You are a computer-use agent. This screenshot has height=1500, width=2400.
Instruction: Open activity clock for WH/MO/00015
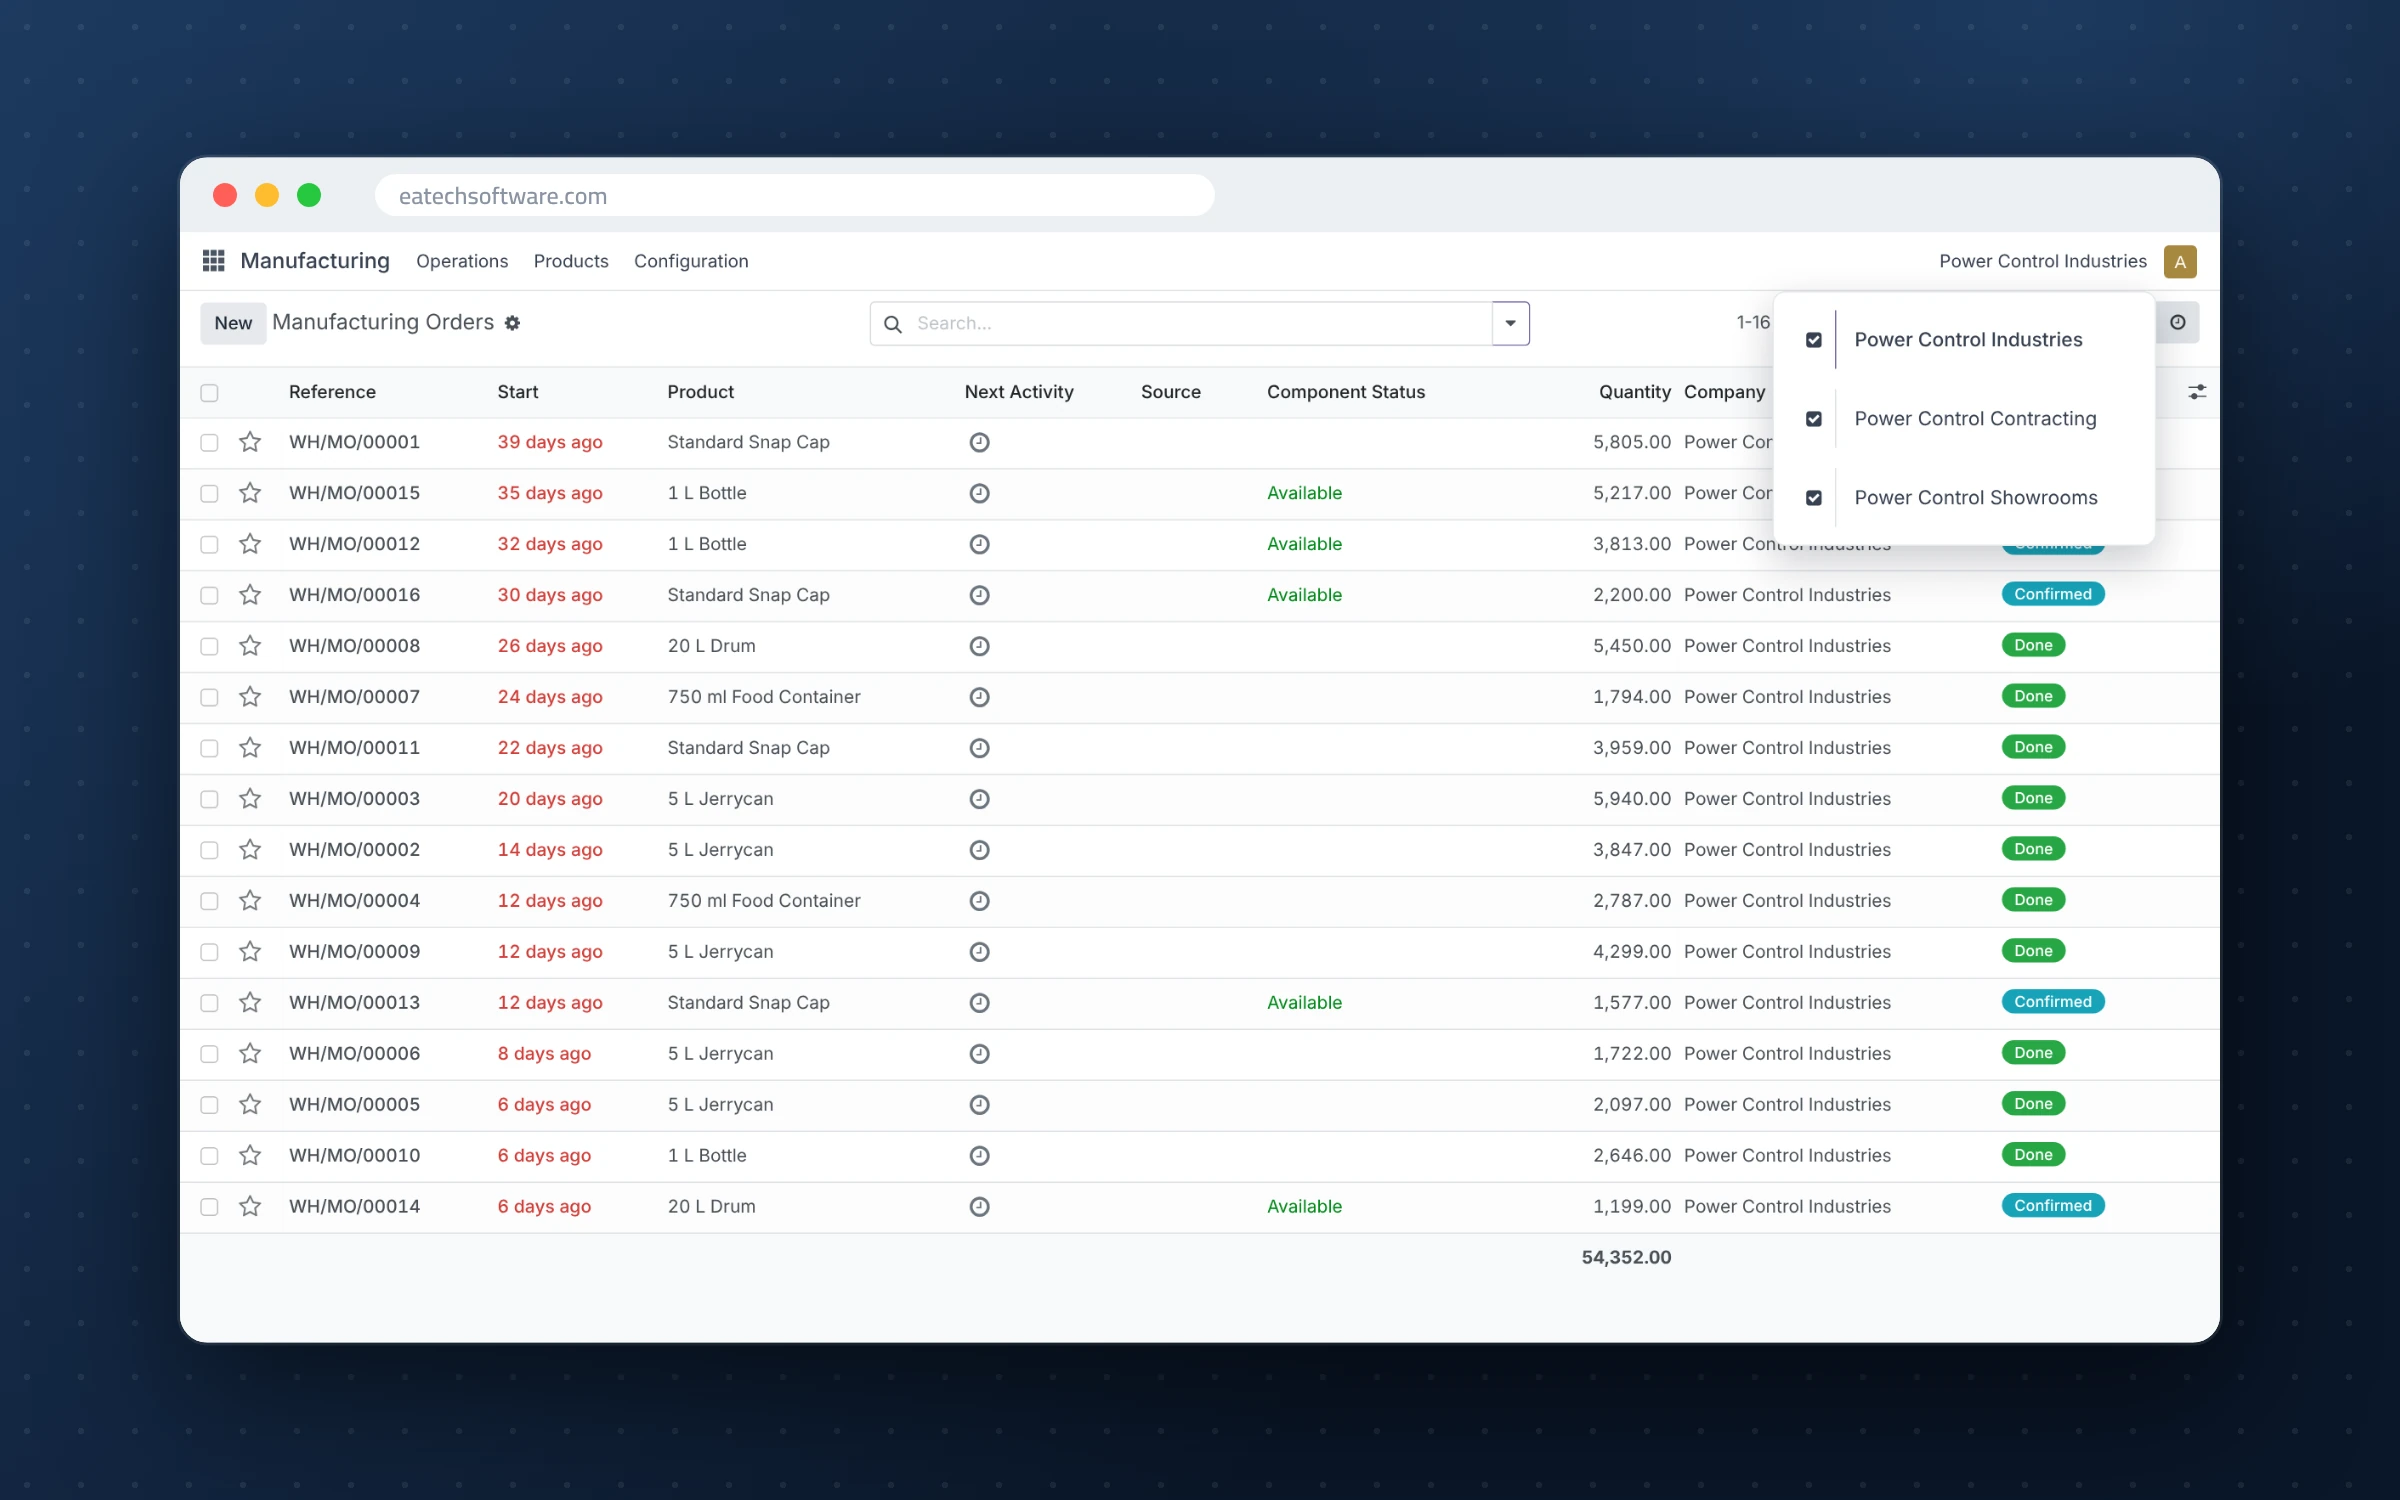tap(980, 493)
